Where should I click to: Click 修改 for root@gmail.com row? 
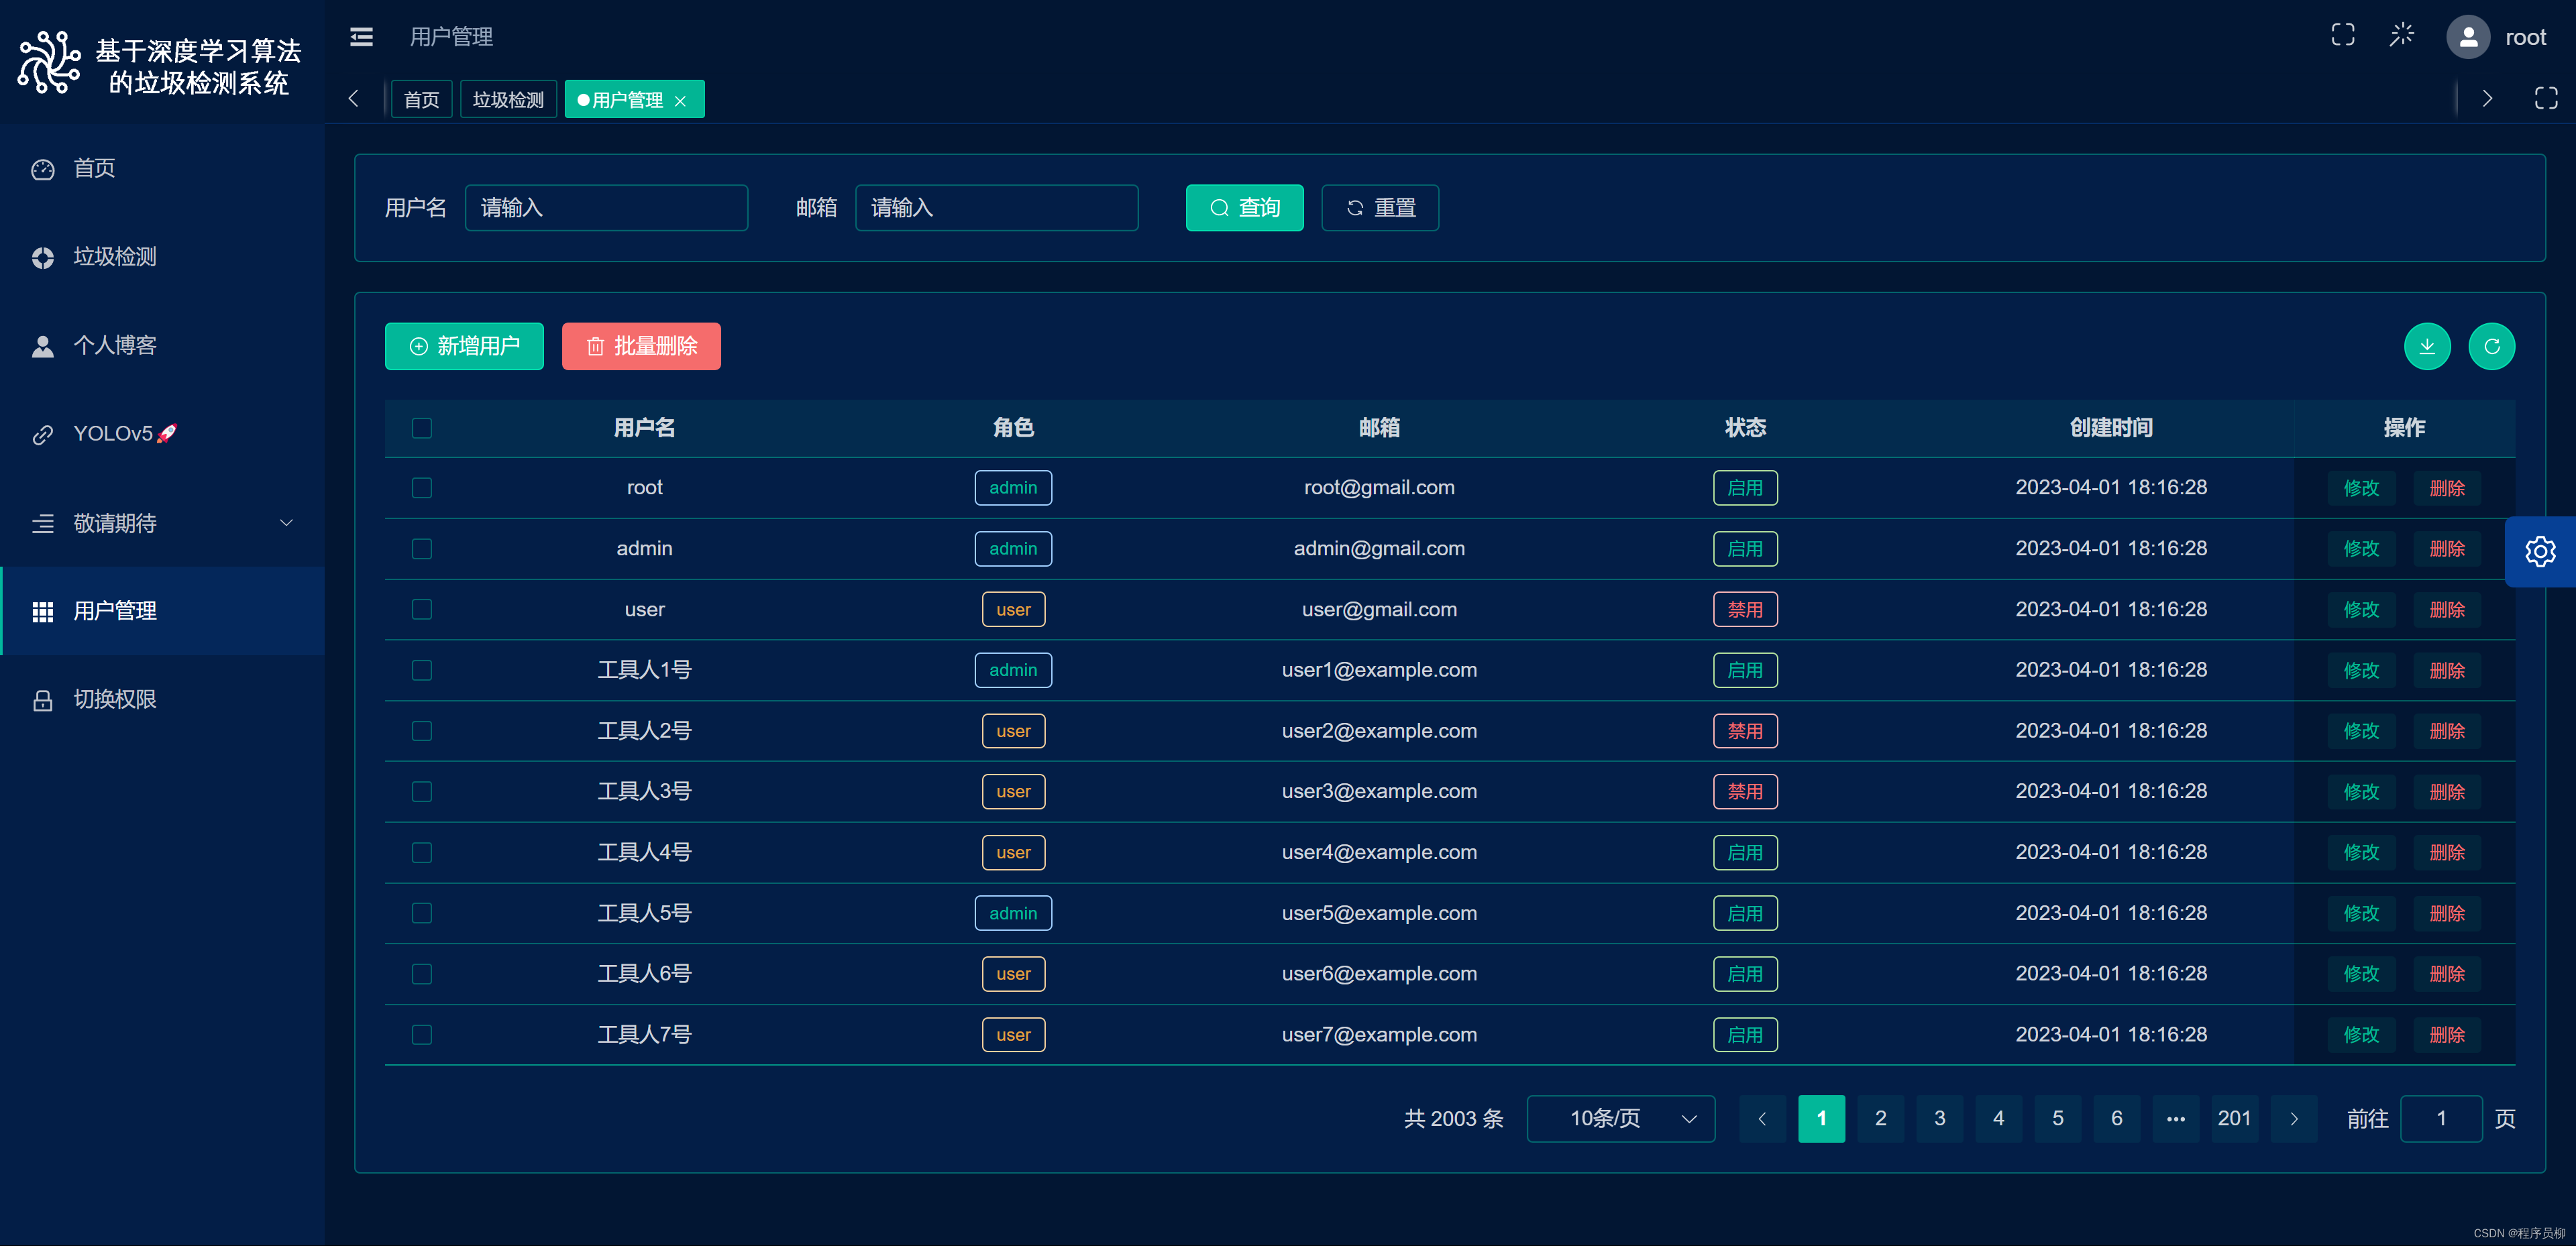tap(2361, 488)
